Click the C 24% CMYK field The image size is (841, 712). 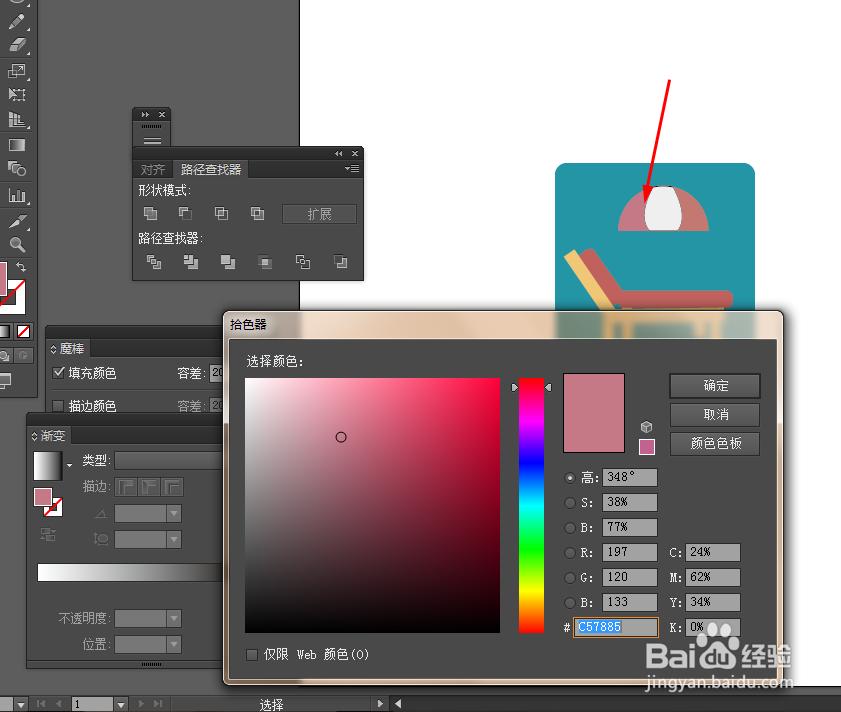click(713, 552)
